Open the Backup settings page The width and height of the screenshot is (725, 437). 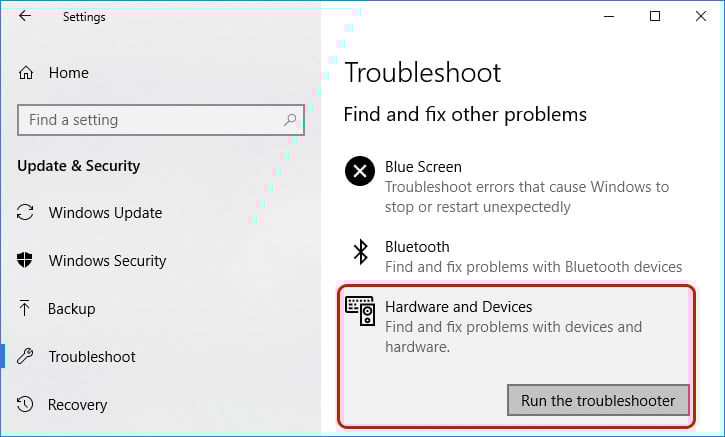click(x=71, y=309)
